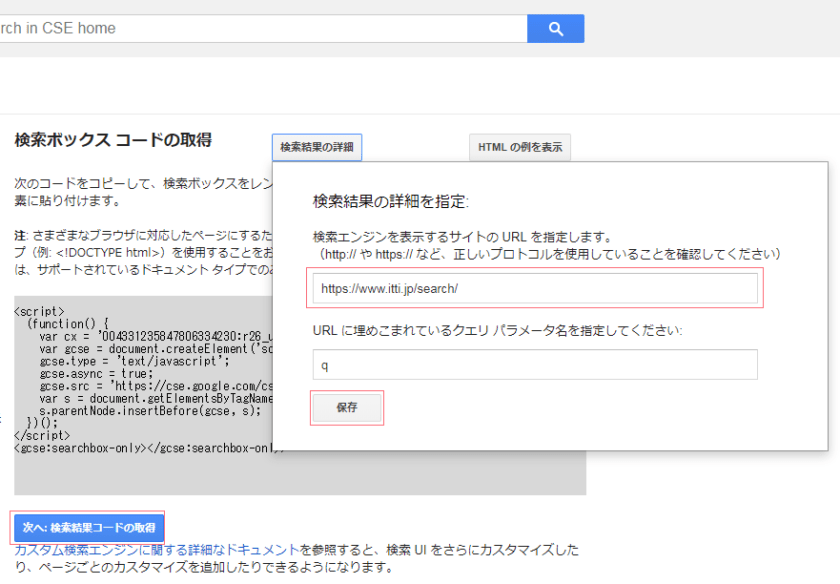Click the blue magnifying glass search button
This screenshot has height=584, width=840.
pos(556,28)
